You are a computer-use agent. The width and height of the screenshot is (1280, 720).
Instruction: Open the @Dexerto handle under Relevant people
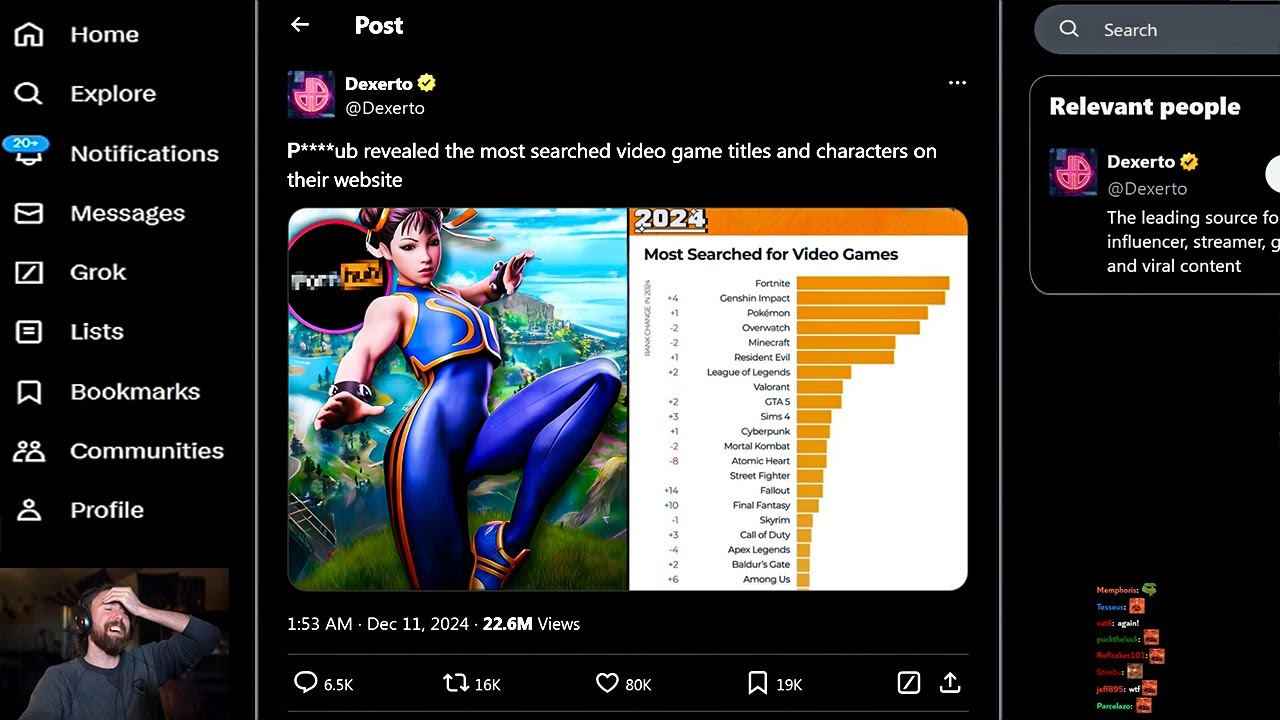pyautogui.click(x=1147, y=188)
